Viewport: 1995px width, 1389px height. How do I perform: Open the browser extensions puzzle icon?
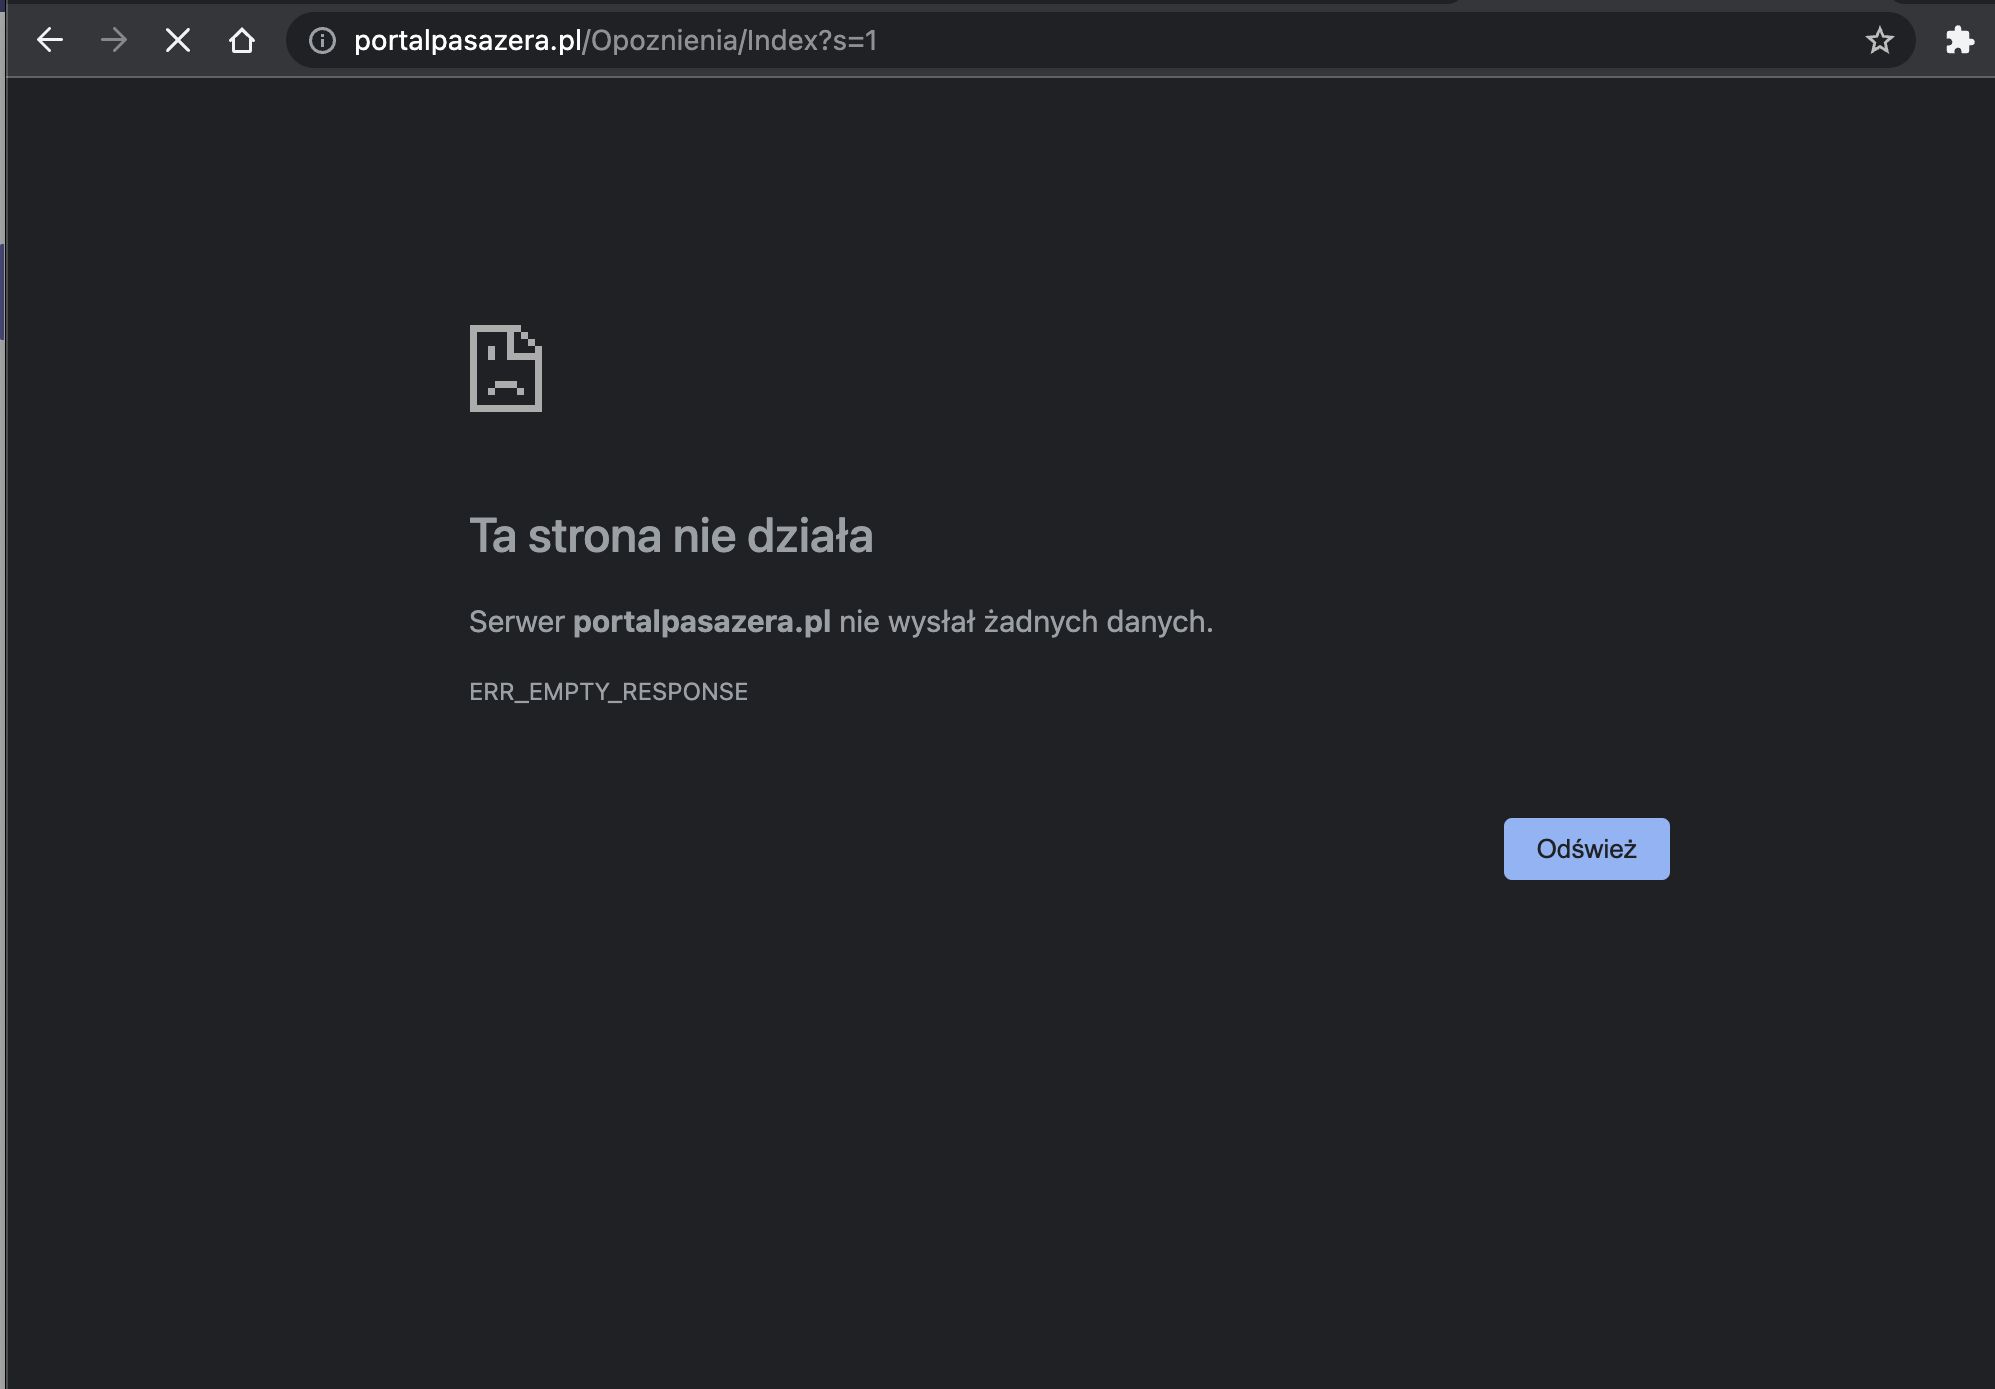click(1959, 40)
